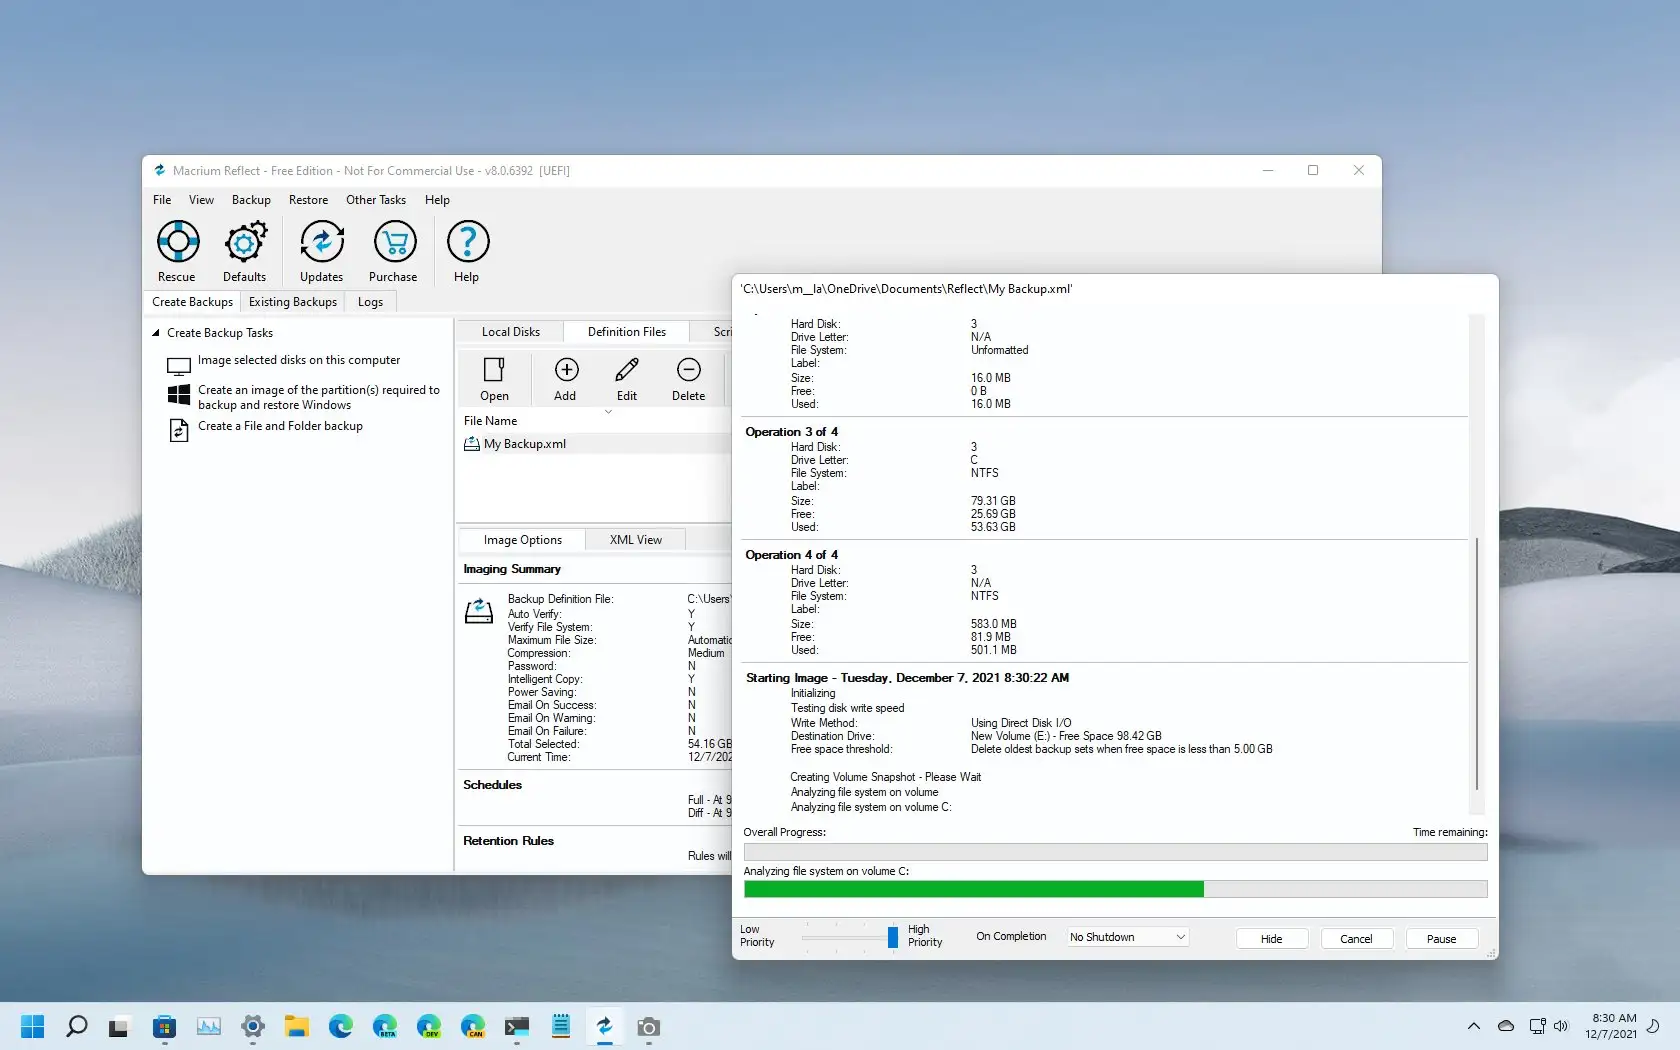
Task: Open File Explorer from taskbar
Action: (x=296, y=1026)
